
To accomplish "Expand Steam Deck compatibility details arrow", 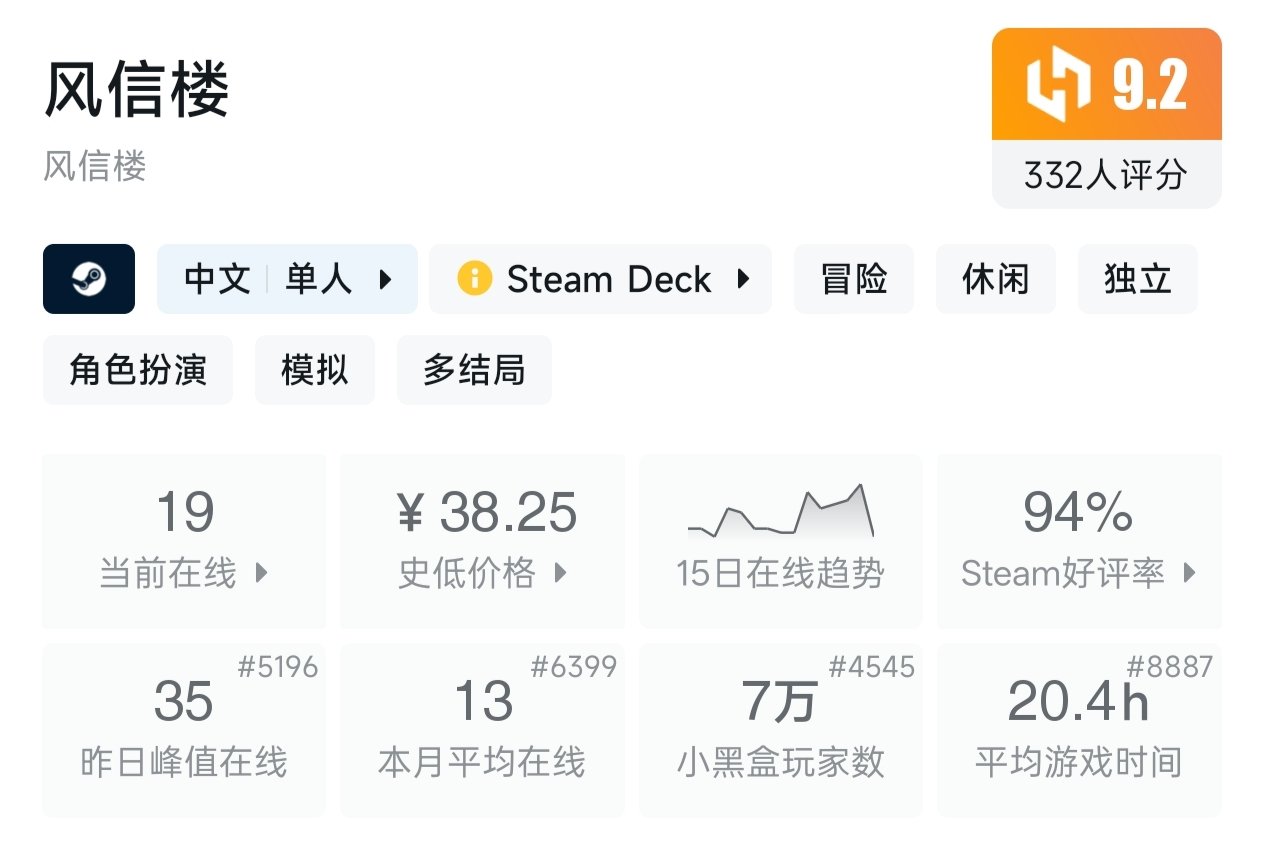I will (x=743, y=279).
